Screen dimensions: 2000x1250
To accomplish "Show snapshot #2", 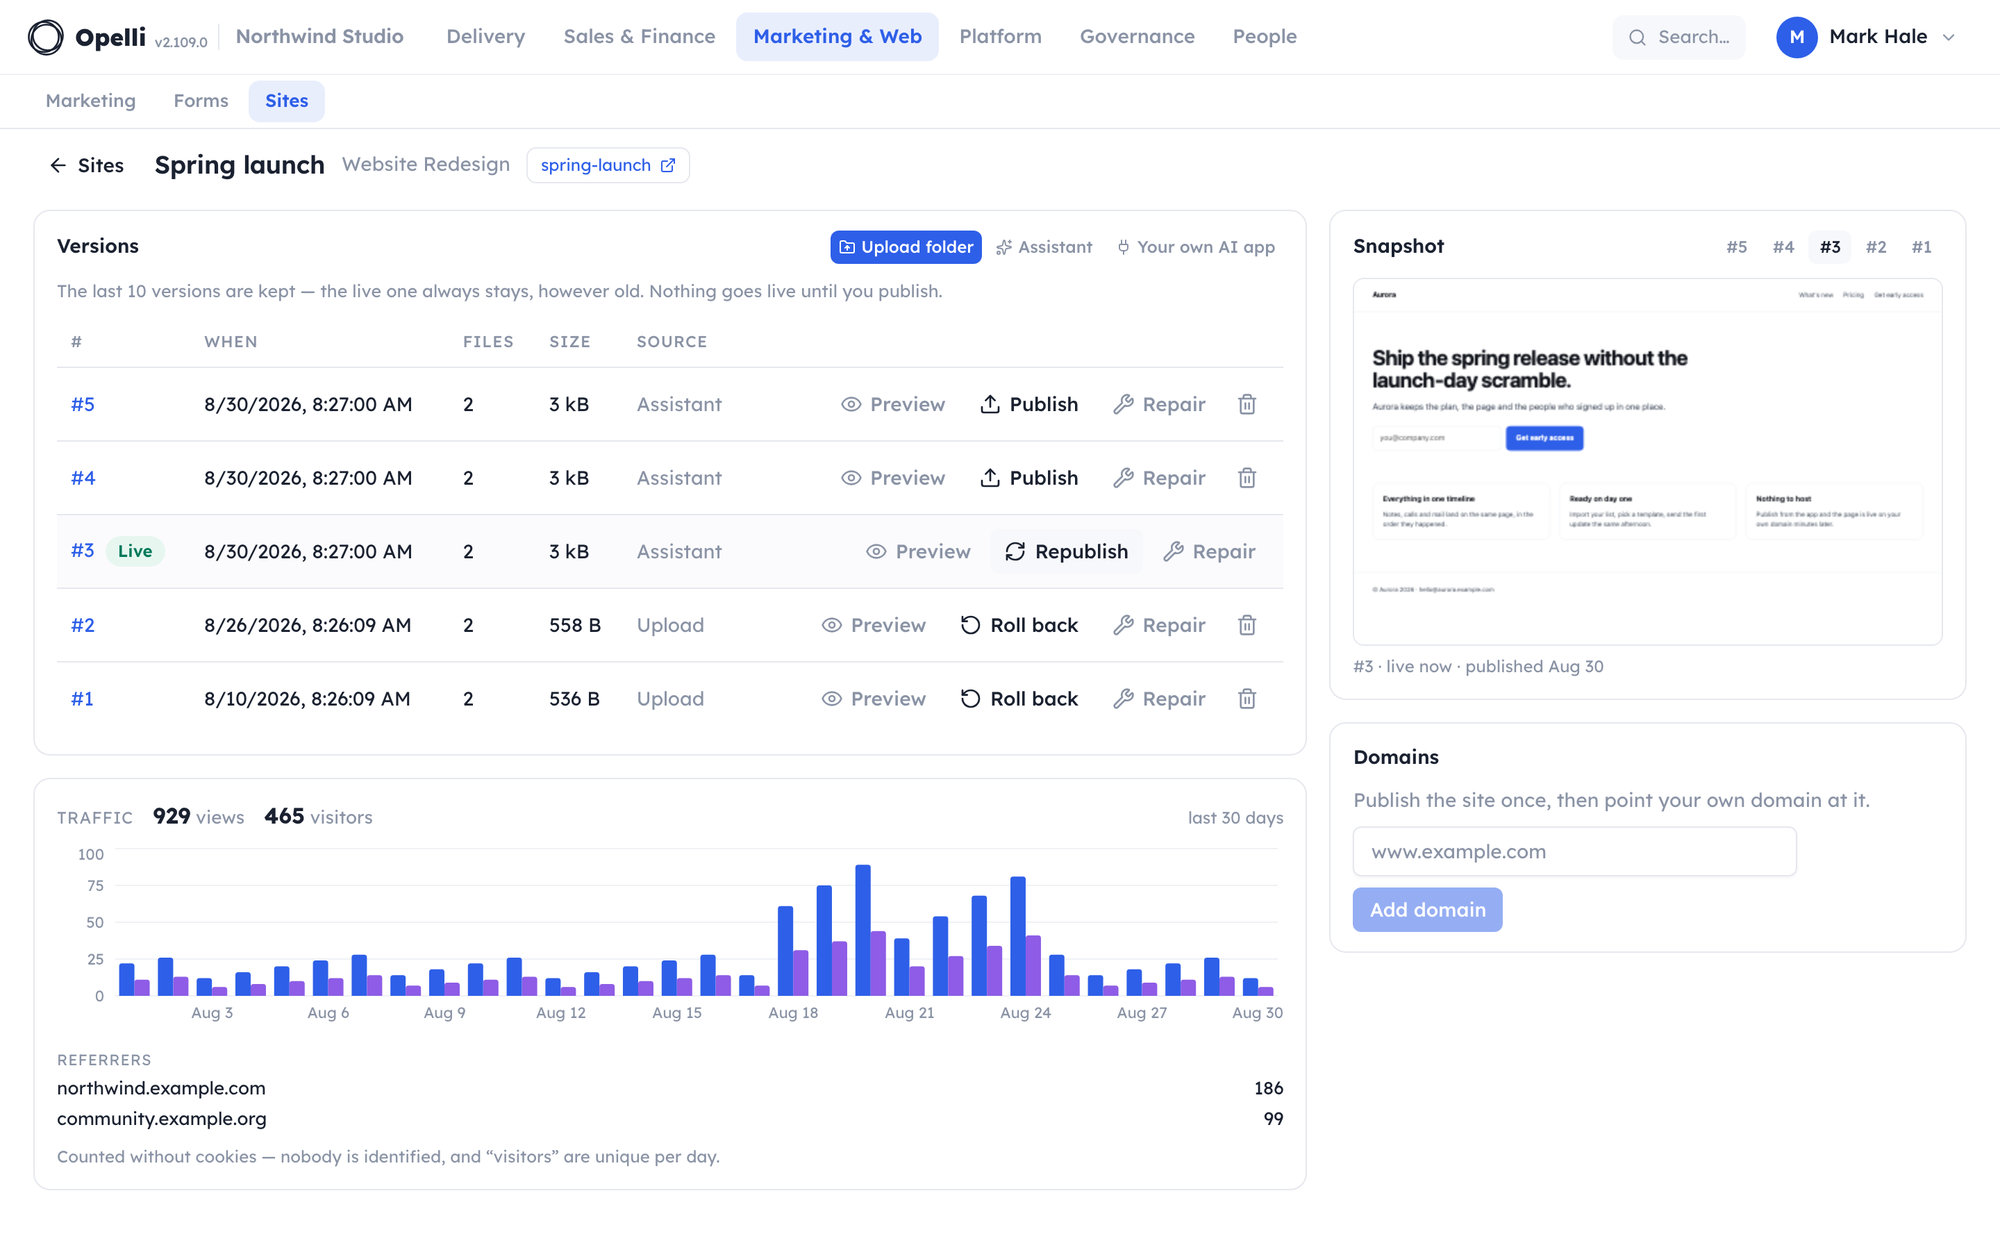I will tap(1876, 247).
